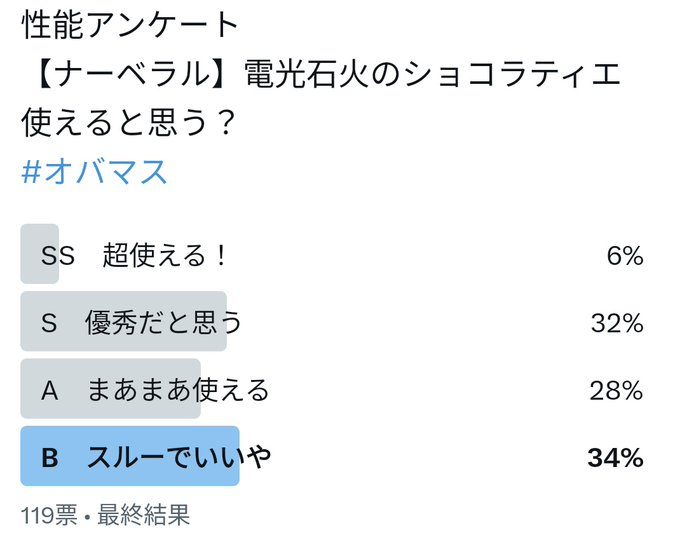Click the 28% result value

[x=616, y=390]
